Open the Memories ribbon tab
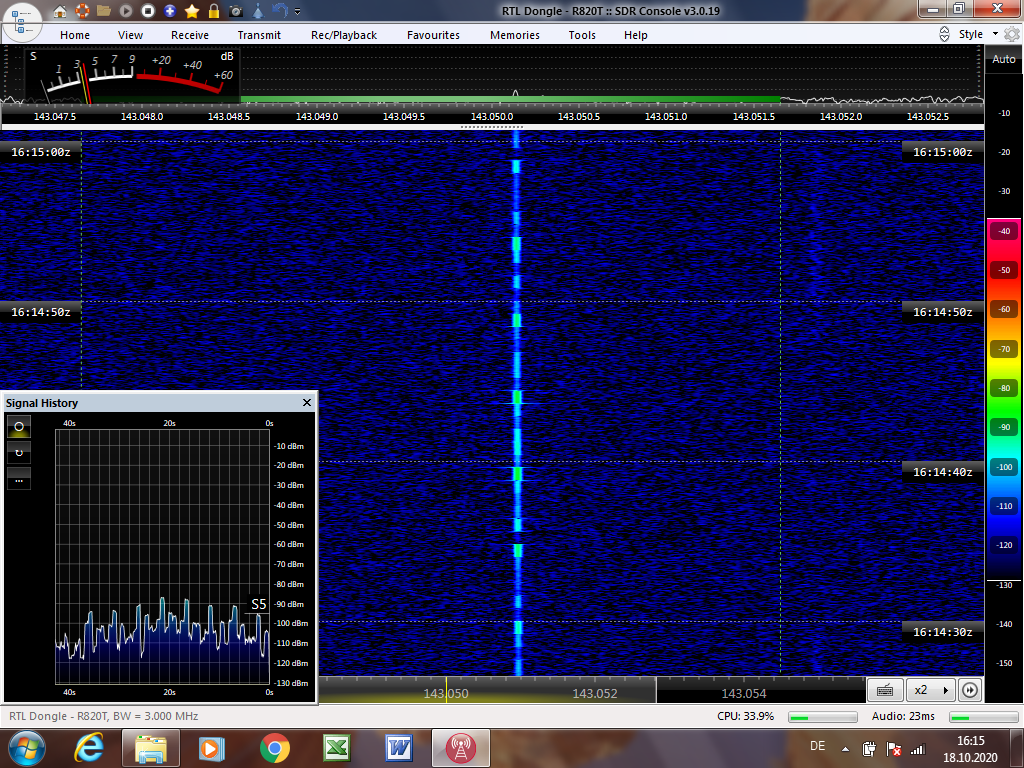 [x=515, y=35]
